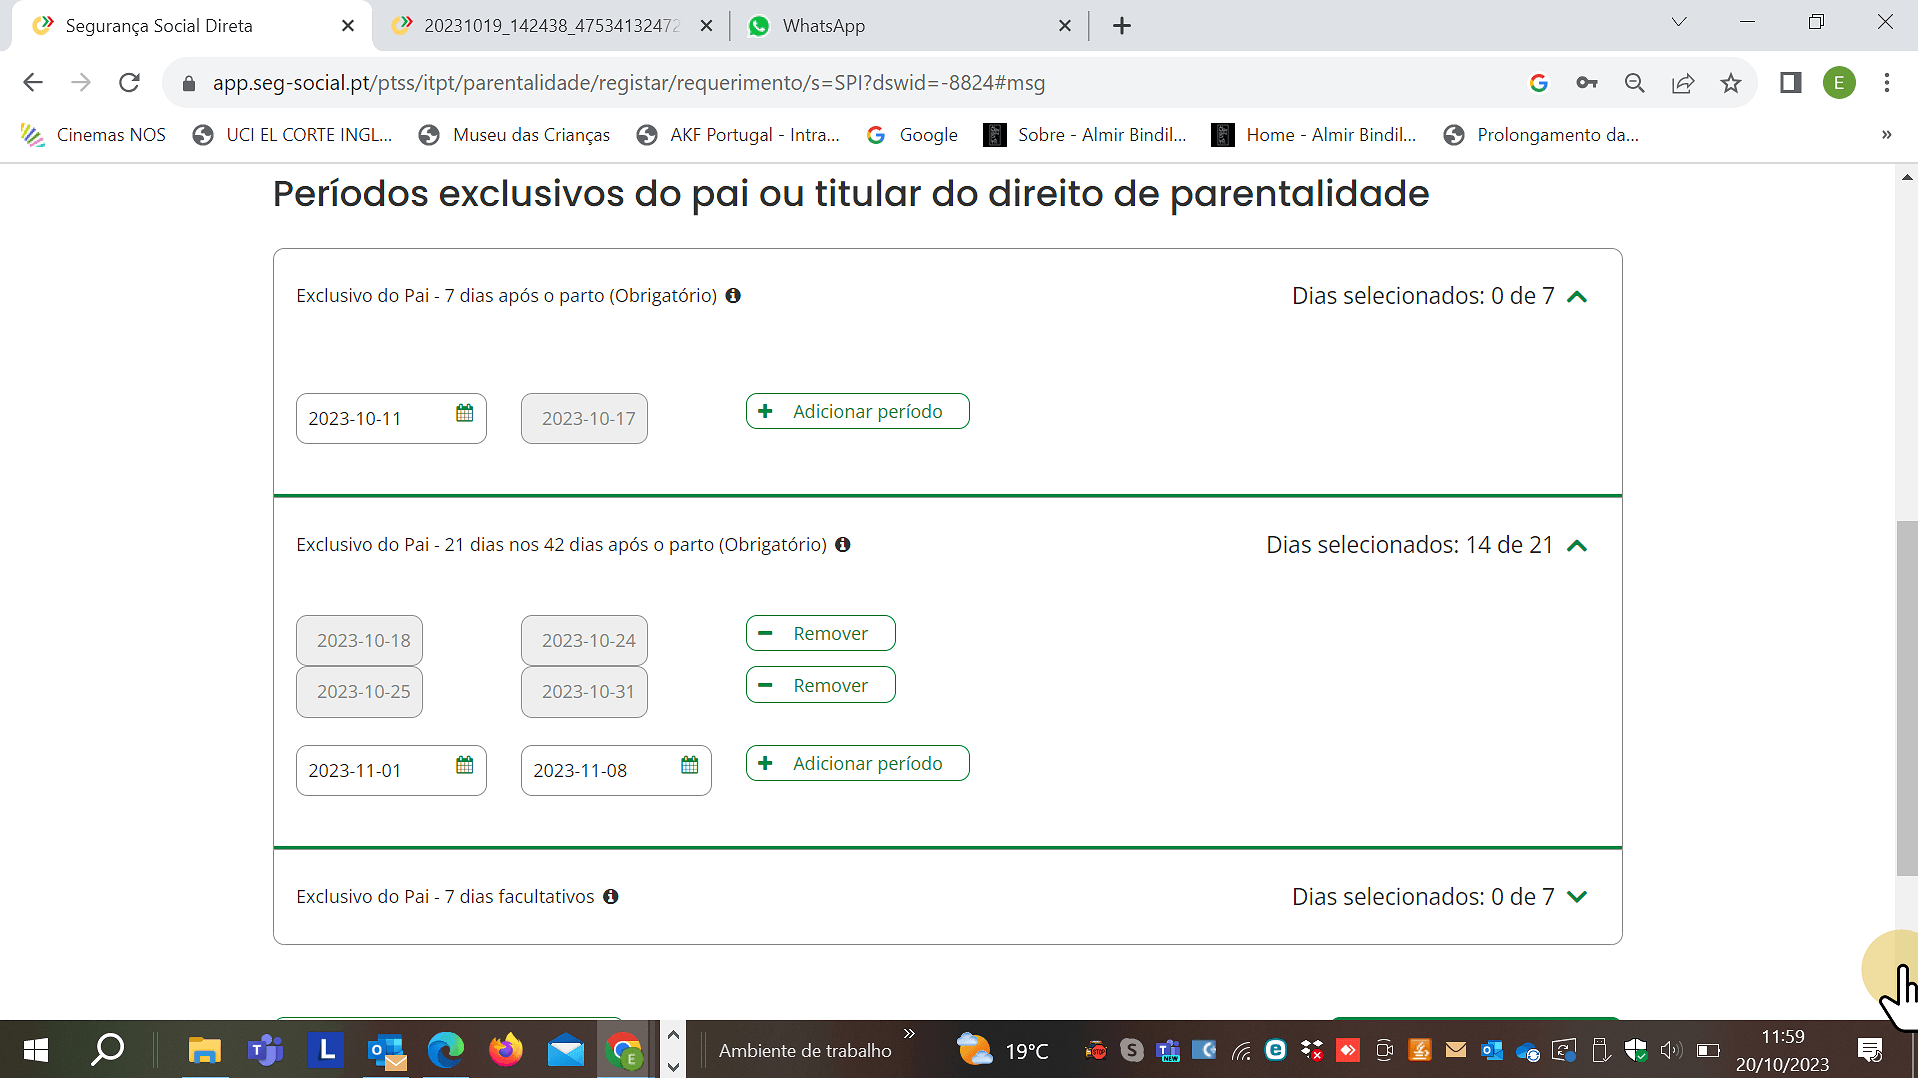Open calendar picker for 2023-10-11 date

tap(464, 414)
